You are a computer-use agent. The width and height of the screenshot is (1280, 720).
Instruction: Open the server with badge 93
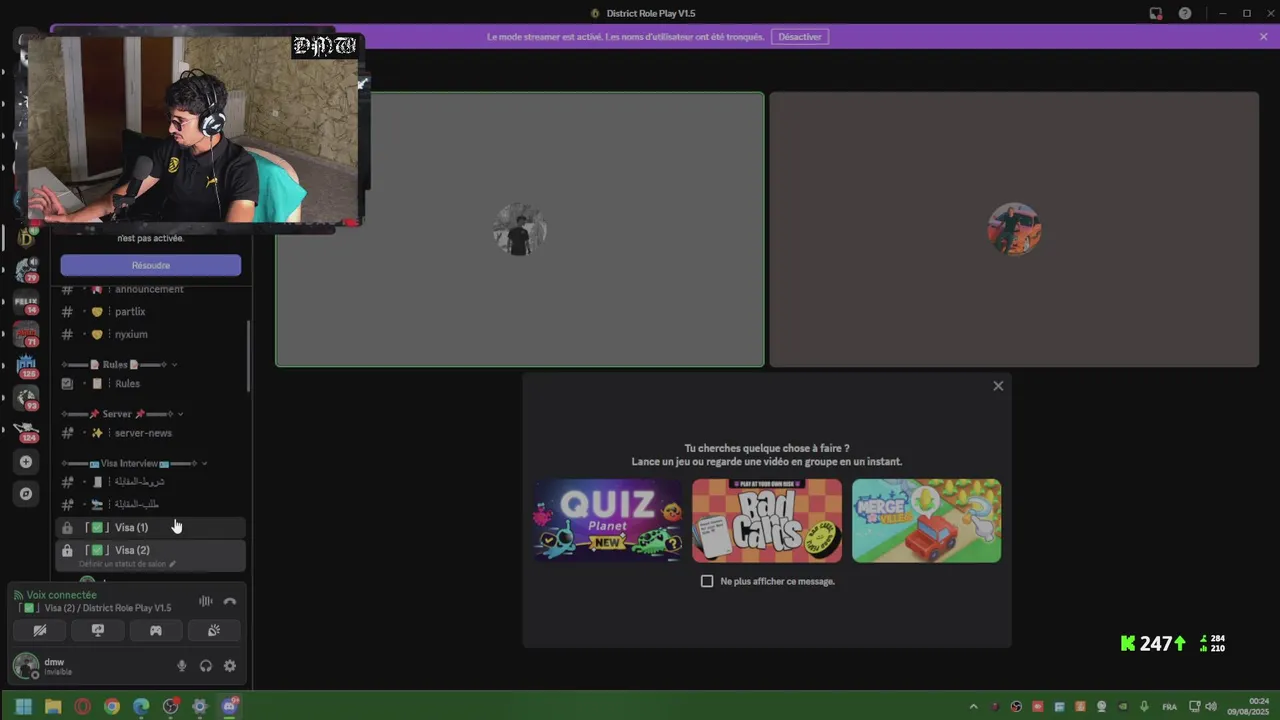[x=27, y=398]
